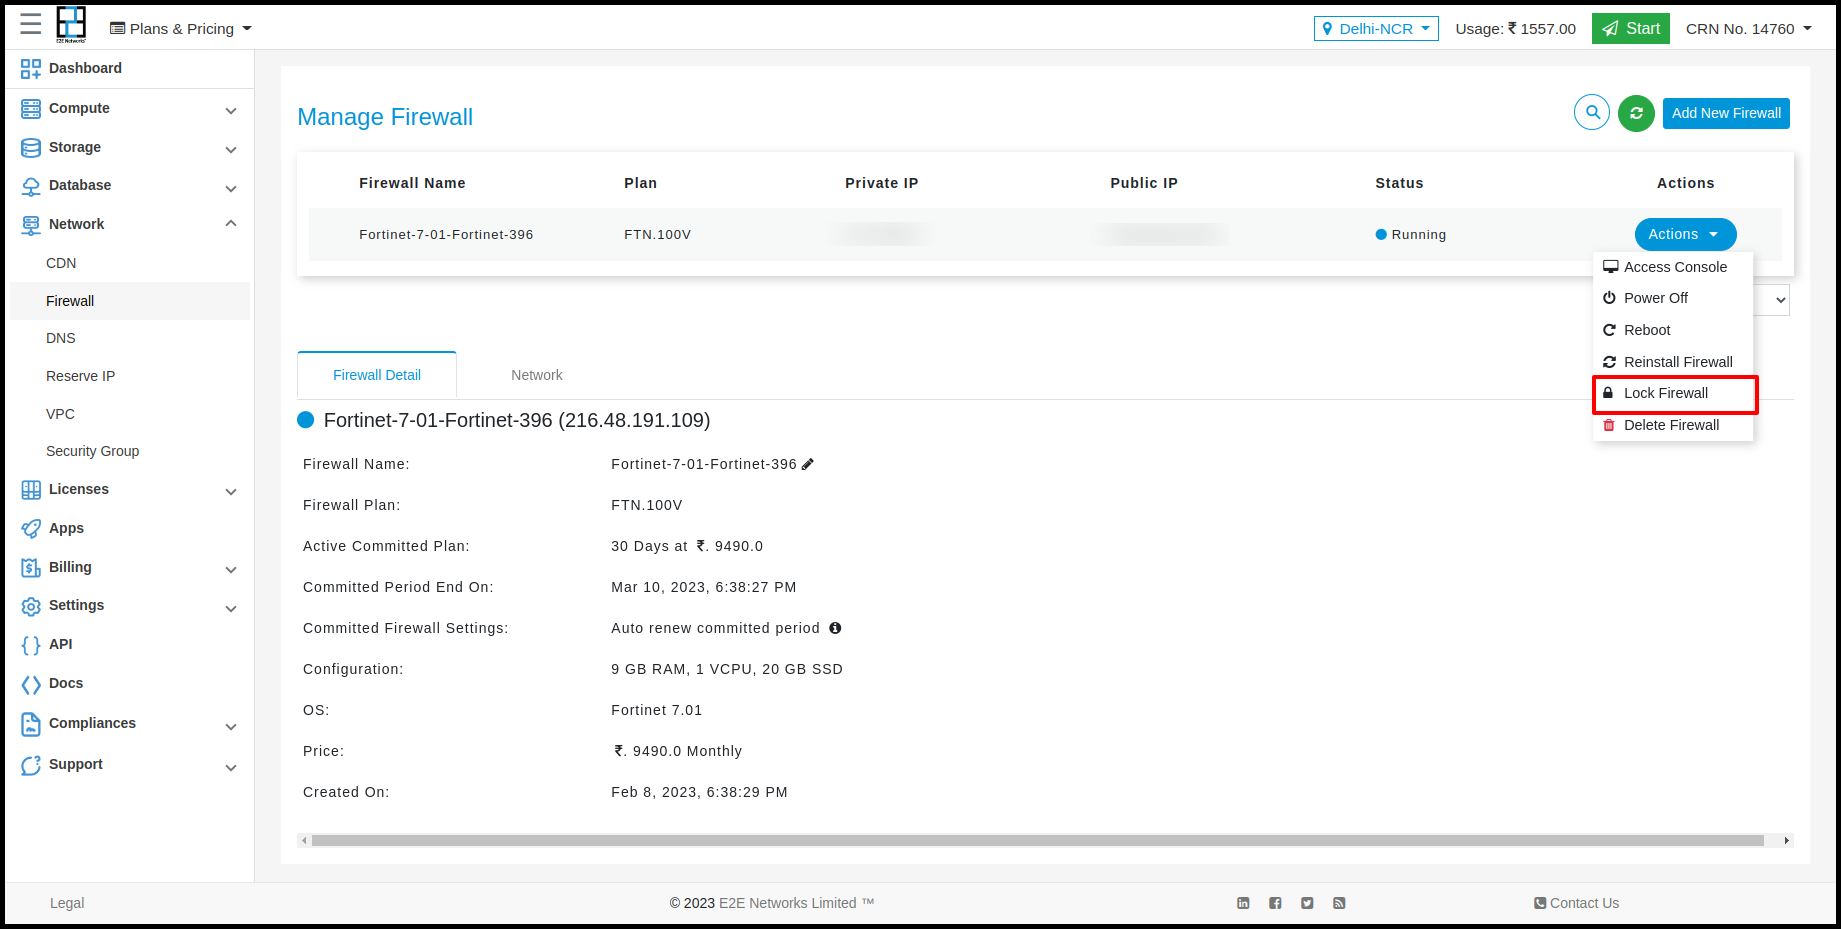Open the CRN No. 14760 account menu
Screen dimensions: 1841x929
tap(1749, 29)
